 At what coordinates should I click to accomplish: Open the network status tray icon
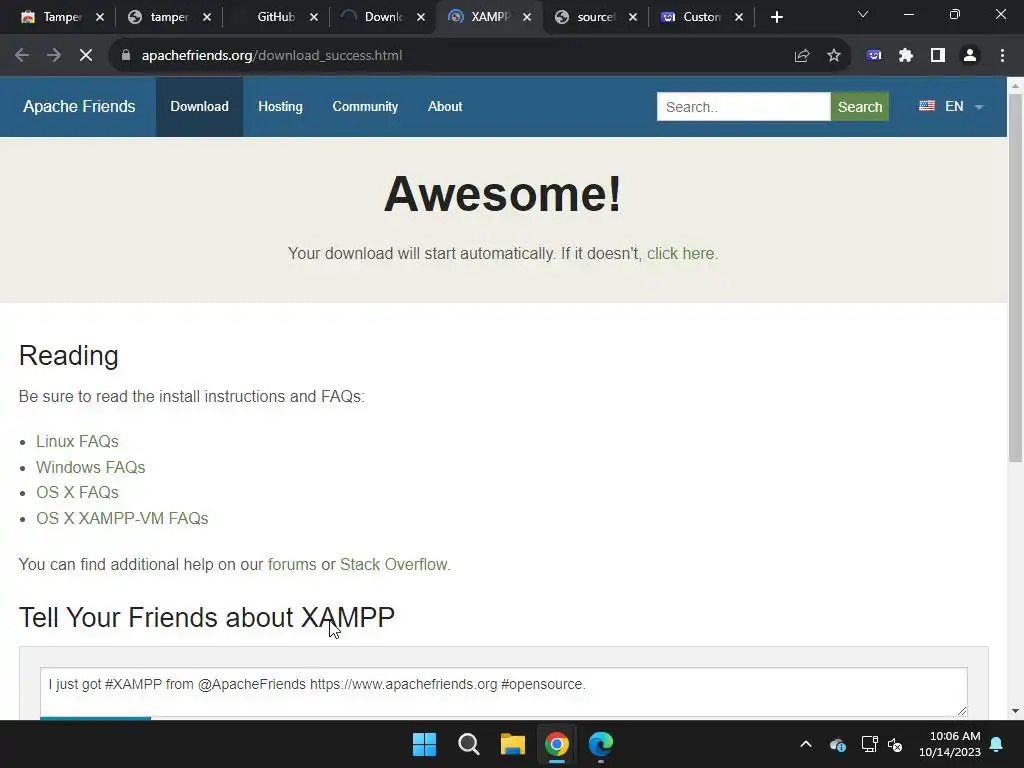[x=869, y=744]
